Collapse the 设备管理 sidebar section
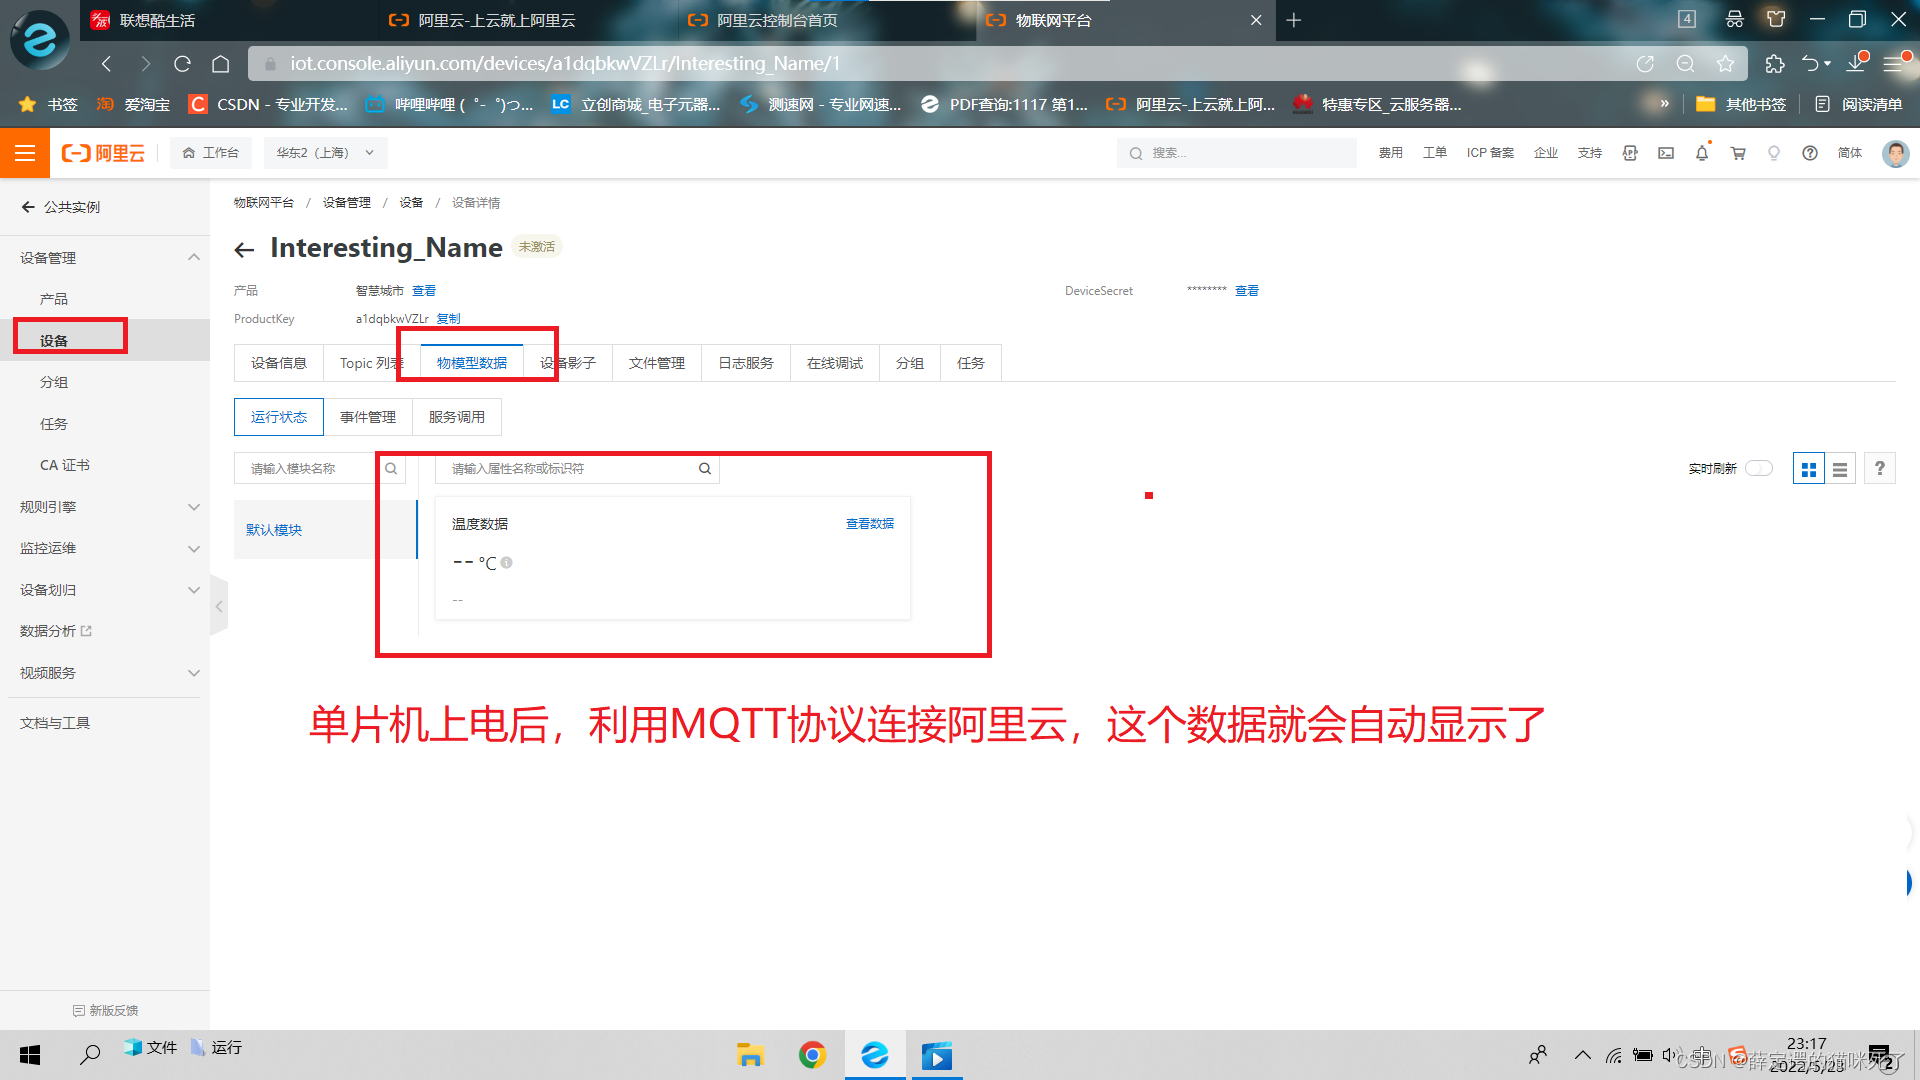The width and height of the screenshot is (1920, 1080). point(194,258)
